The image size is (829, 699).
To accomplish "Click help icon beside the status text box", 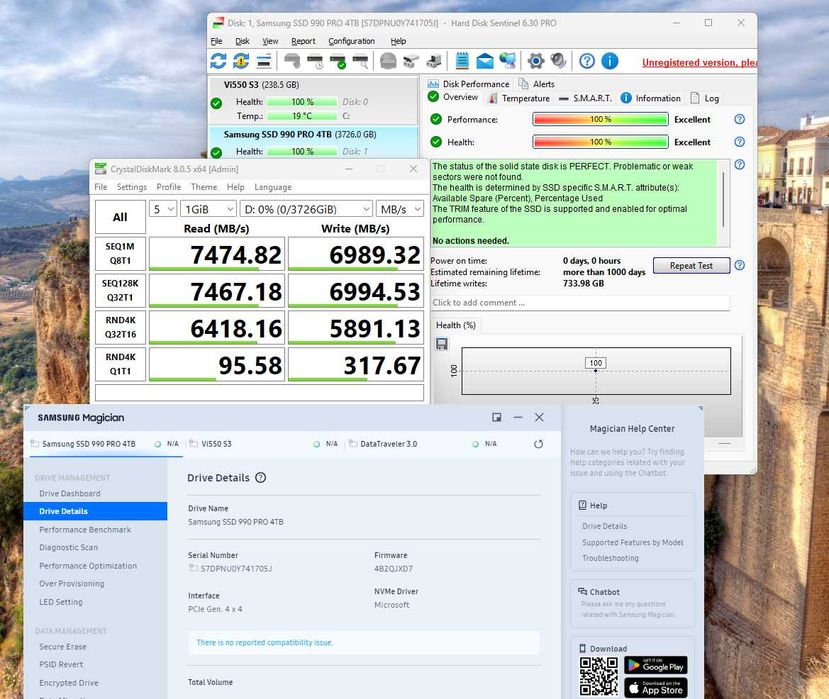I will [740, 164].
